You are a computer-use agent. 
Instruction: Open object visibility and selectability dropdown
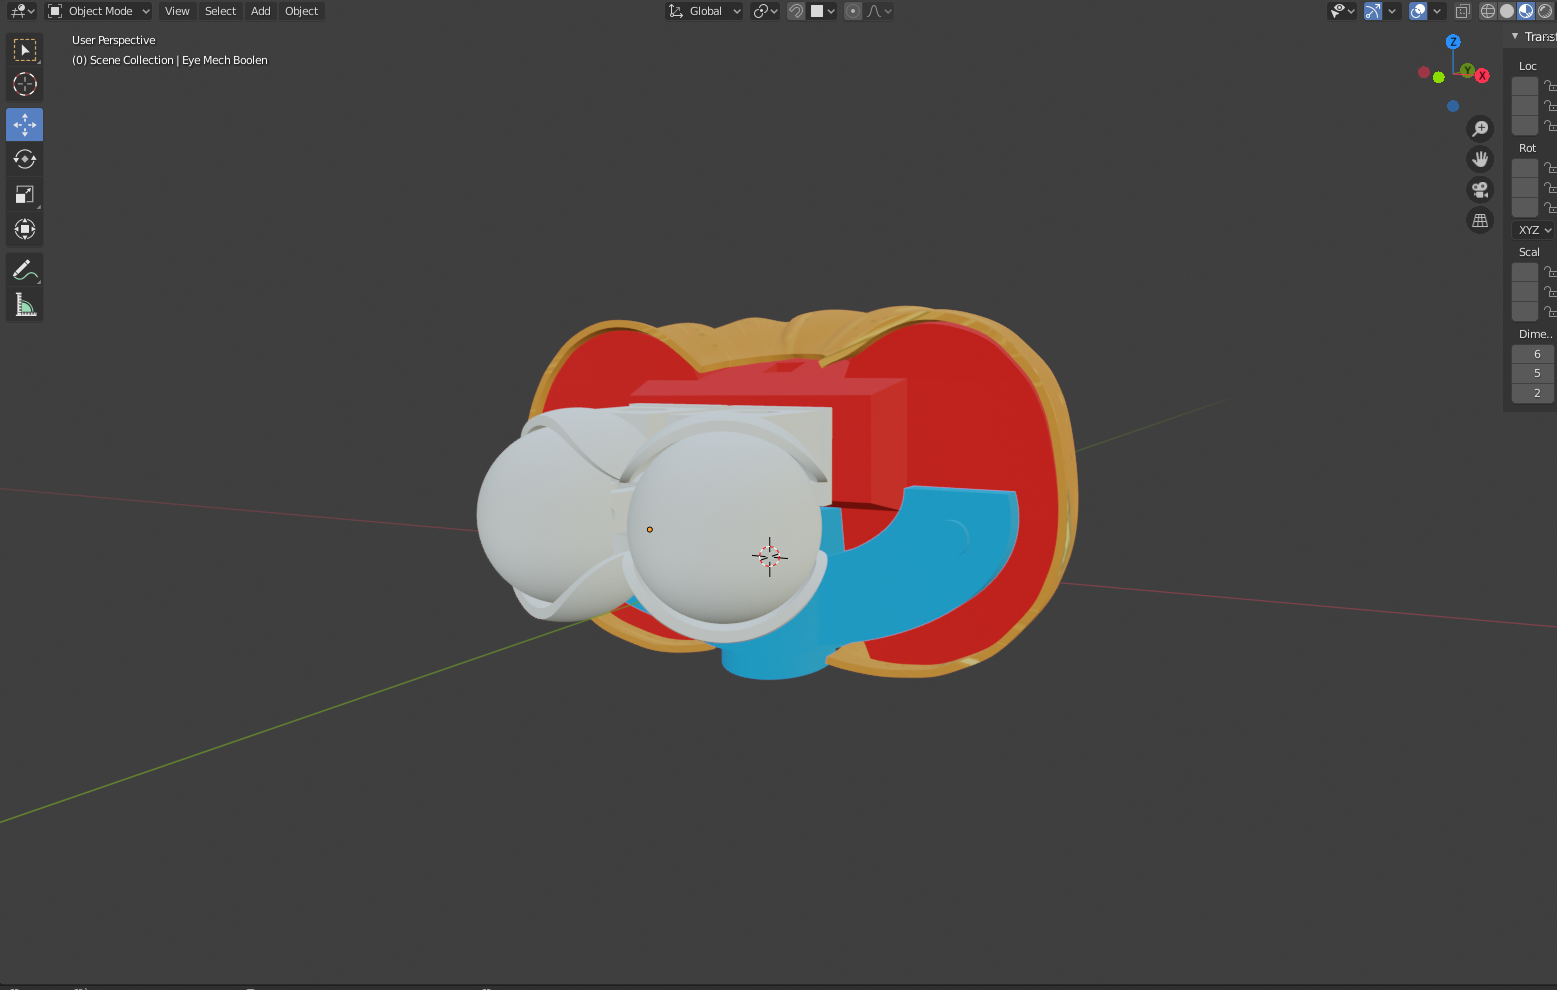click(1341, 11)
